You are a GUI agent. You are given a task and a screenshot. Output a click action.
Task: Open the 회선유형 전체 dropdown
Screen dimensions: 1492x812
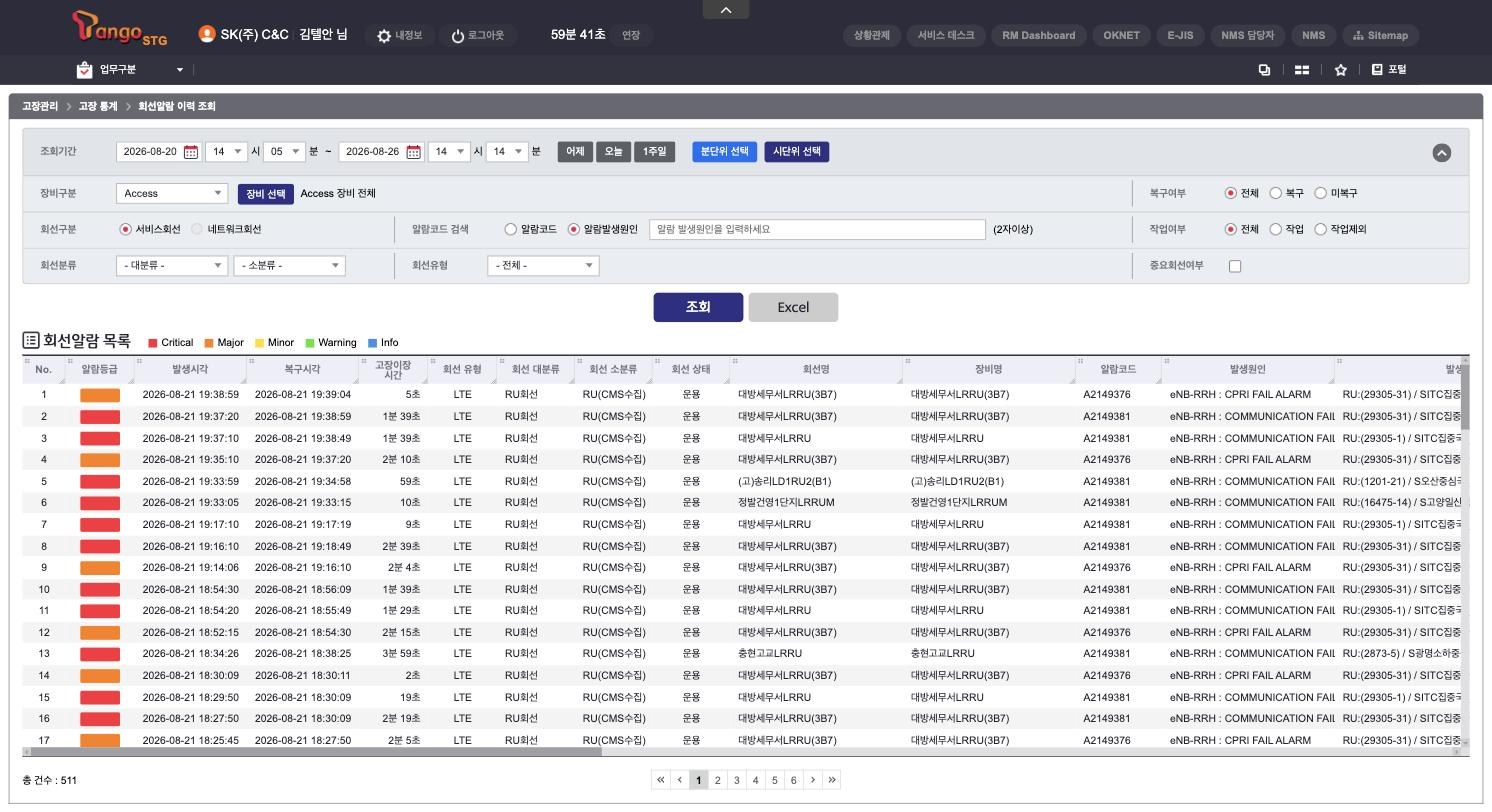pos(543,265)
